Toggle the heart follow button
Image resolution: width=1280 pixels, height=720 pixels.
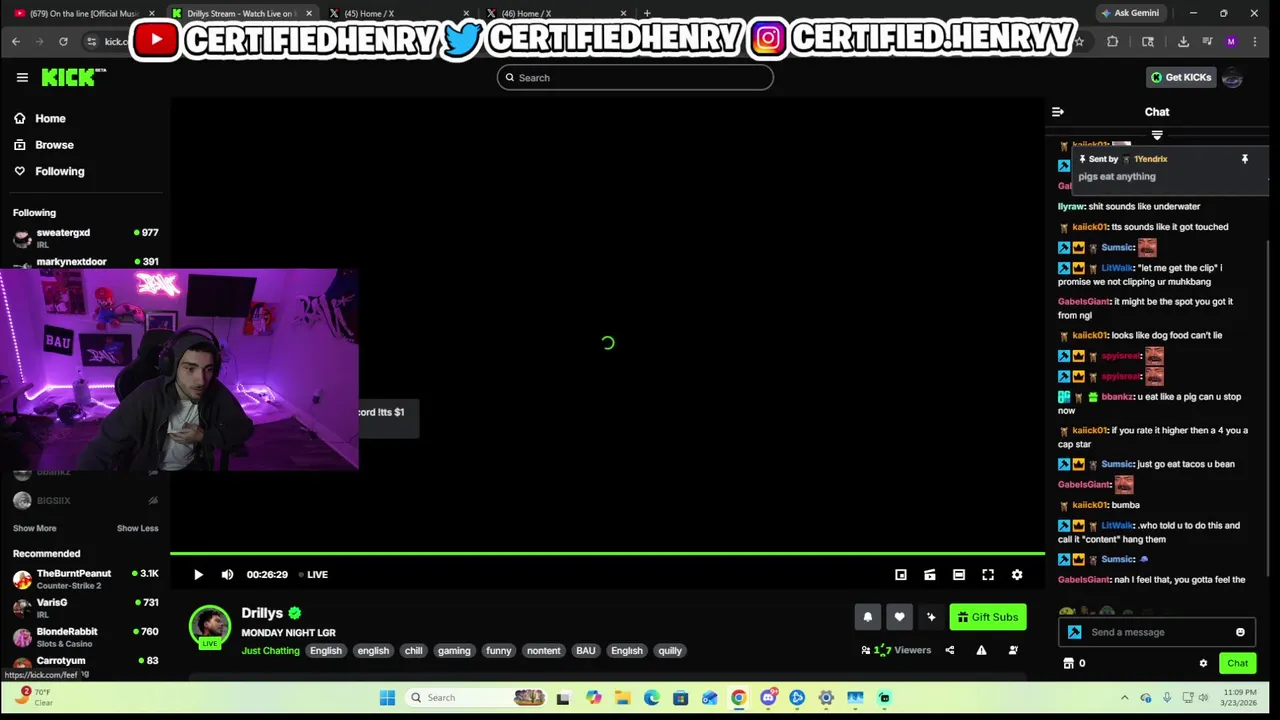899,617
